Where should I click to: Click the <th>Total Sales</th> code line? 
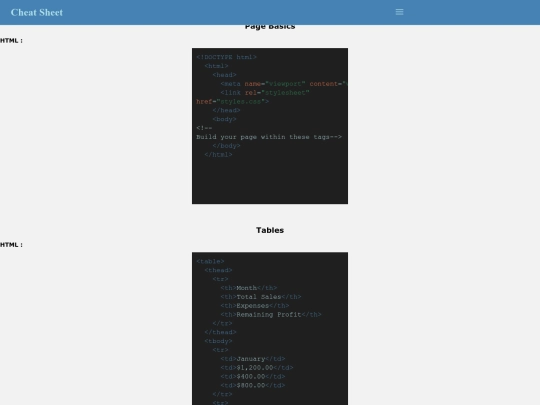261,297
